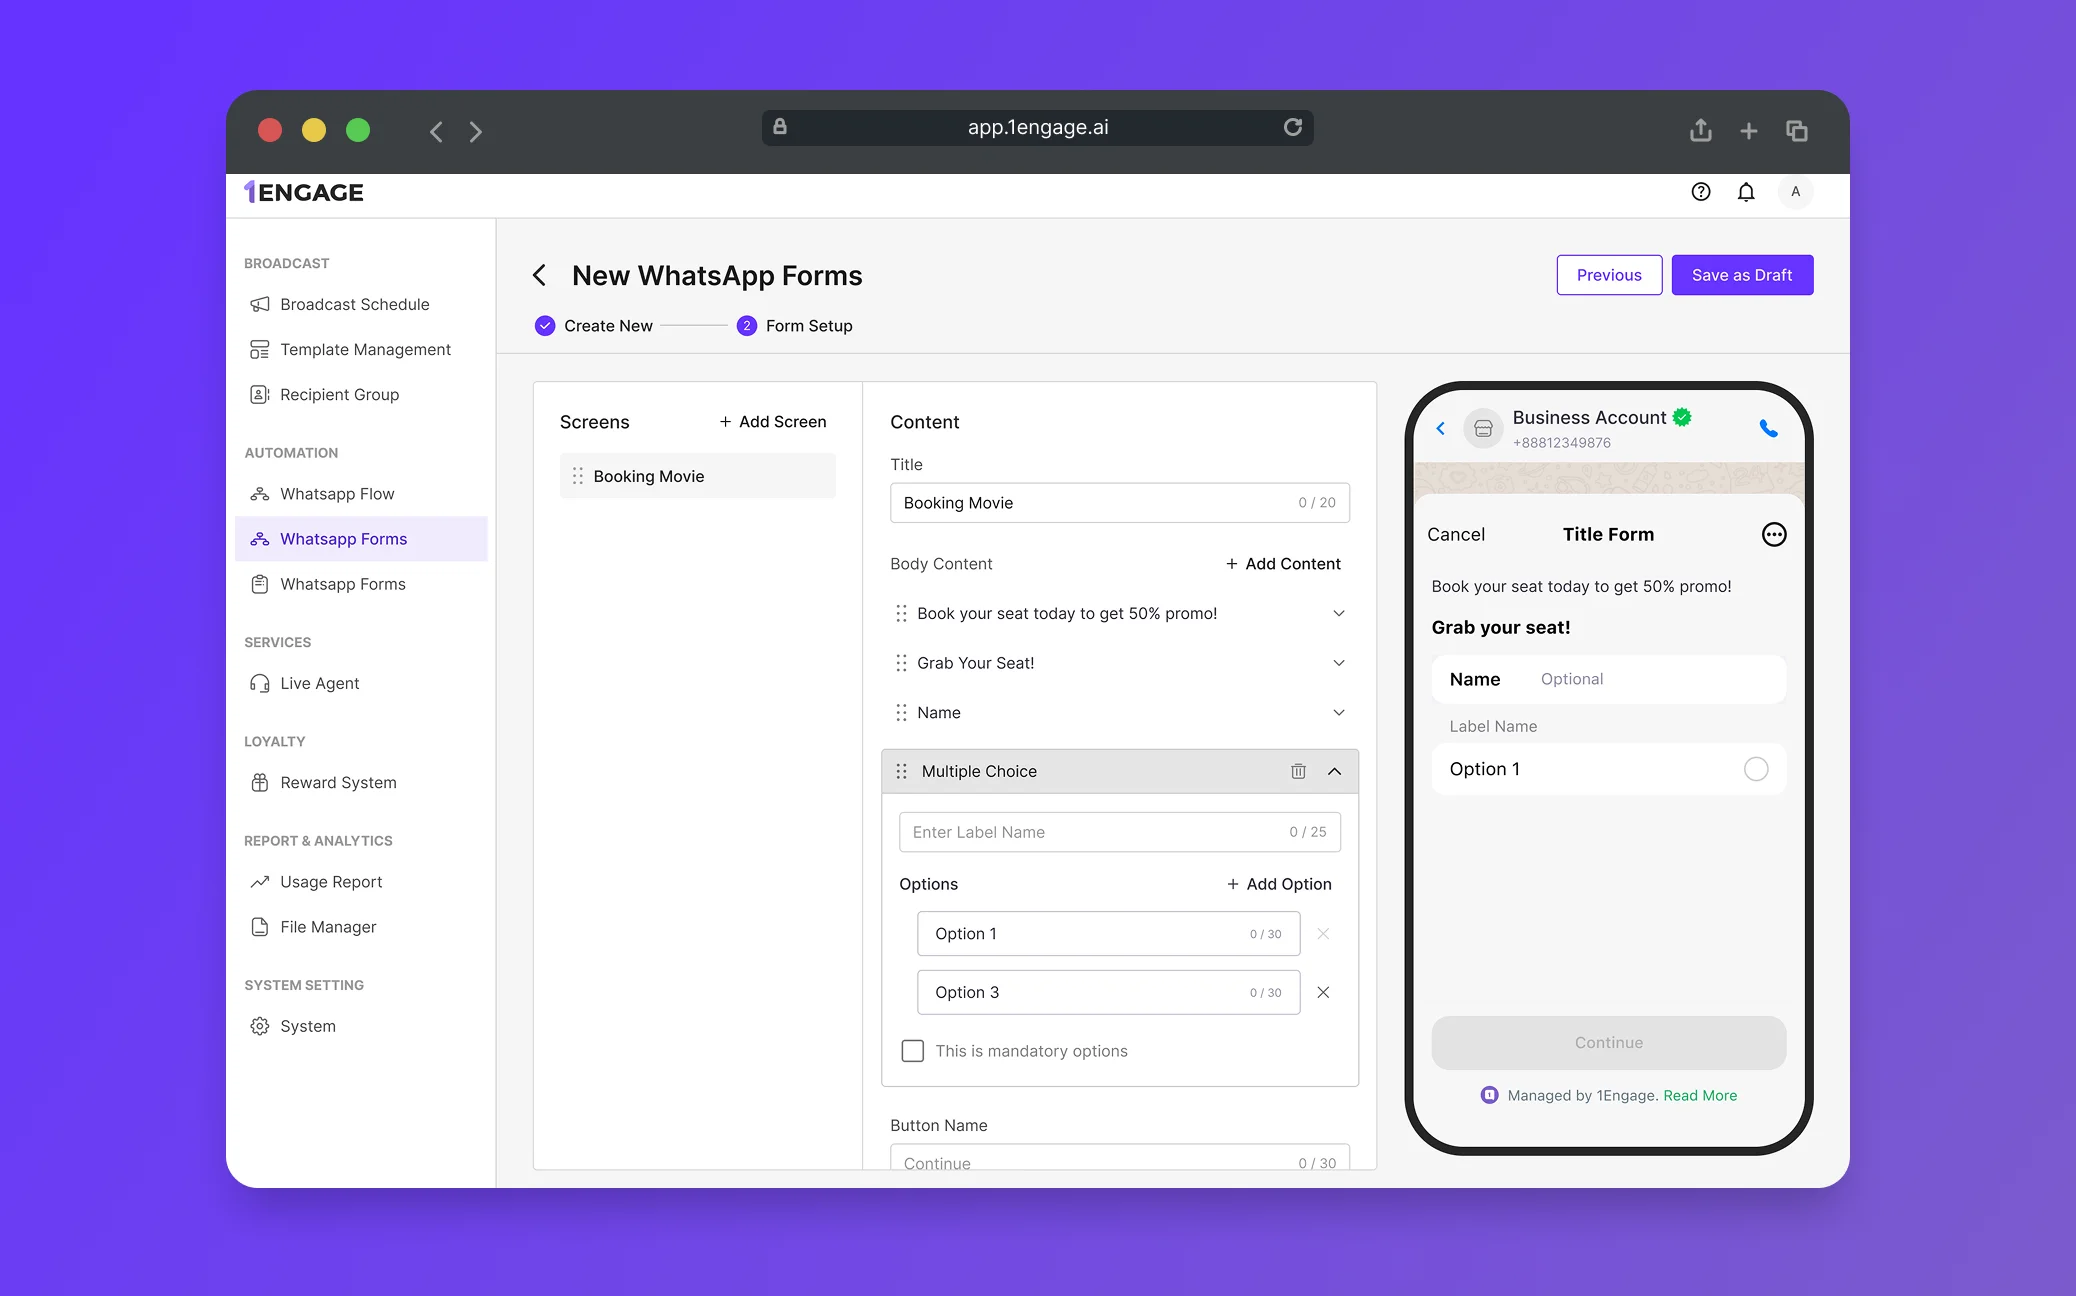Open user avatar A menu
Viewport: 2076px width, 1296px height.
pyautogui.click(x=1795, y=192)
